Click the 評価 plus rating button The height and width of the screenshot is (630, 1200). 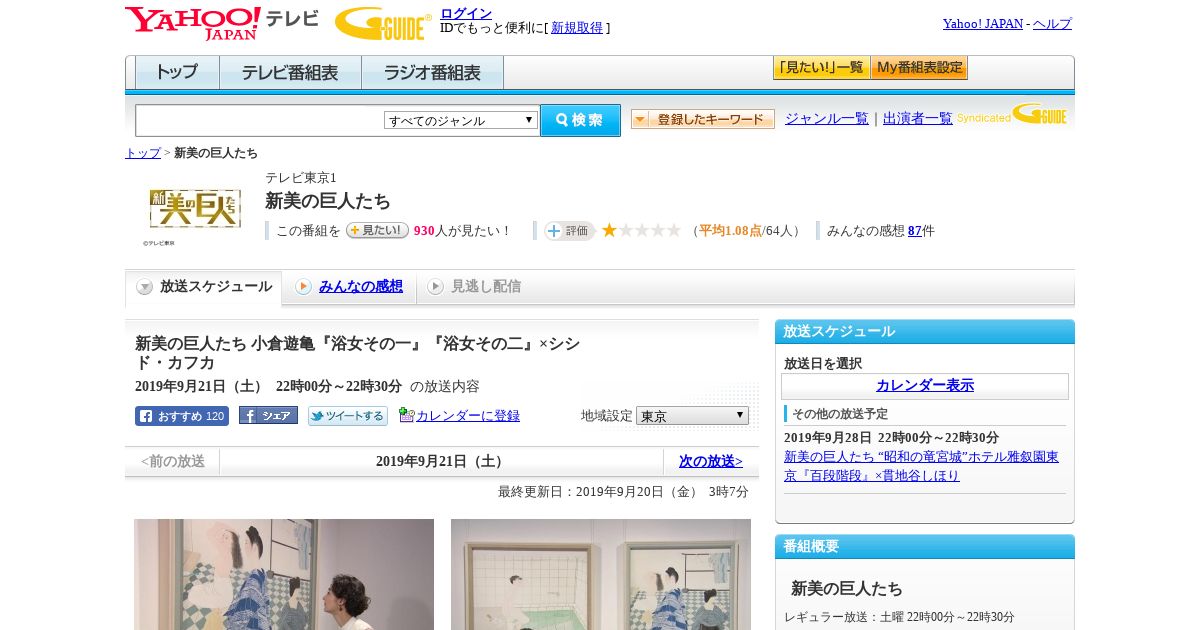click(569, 231)
